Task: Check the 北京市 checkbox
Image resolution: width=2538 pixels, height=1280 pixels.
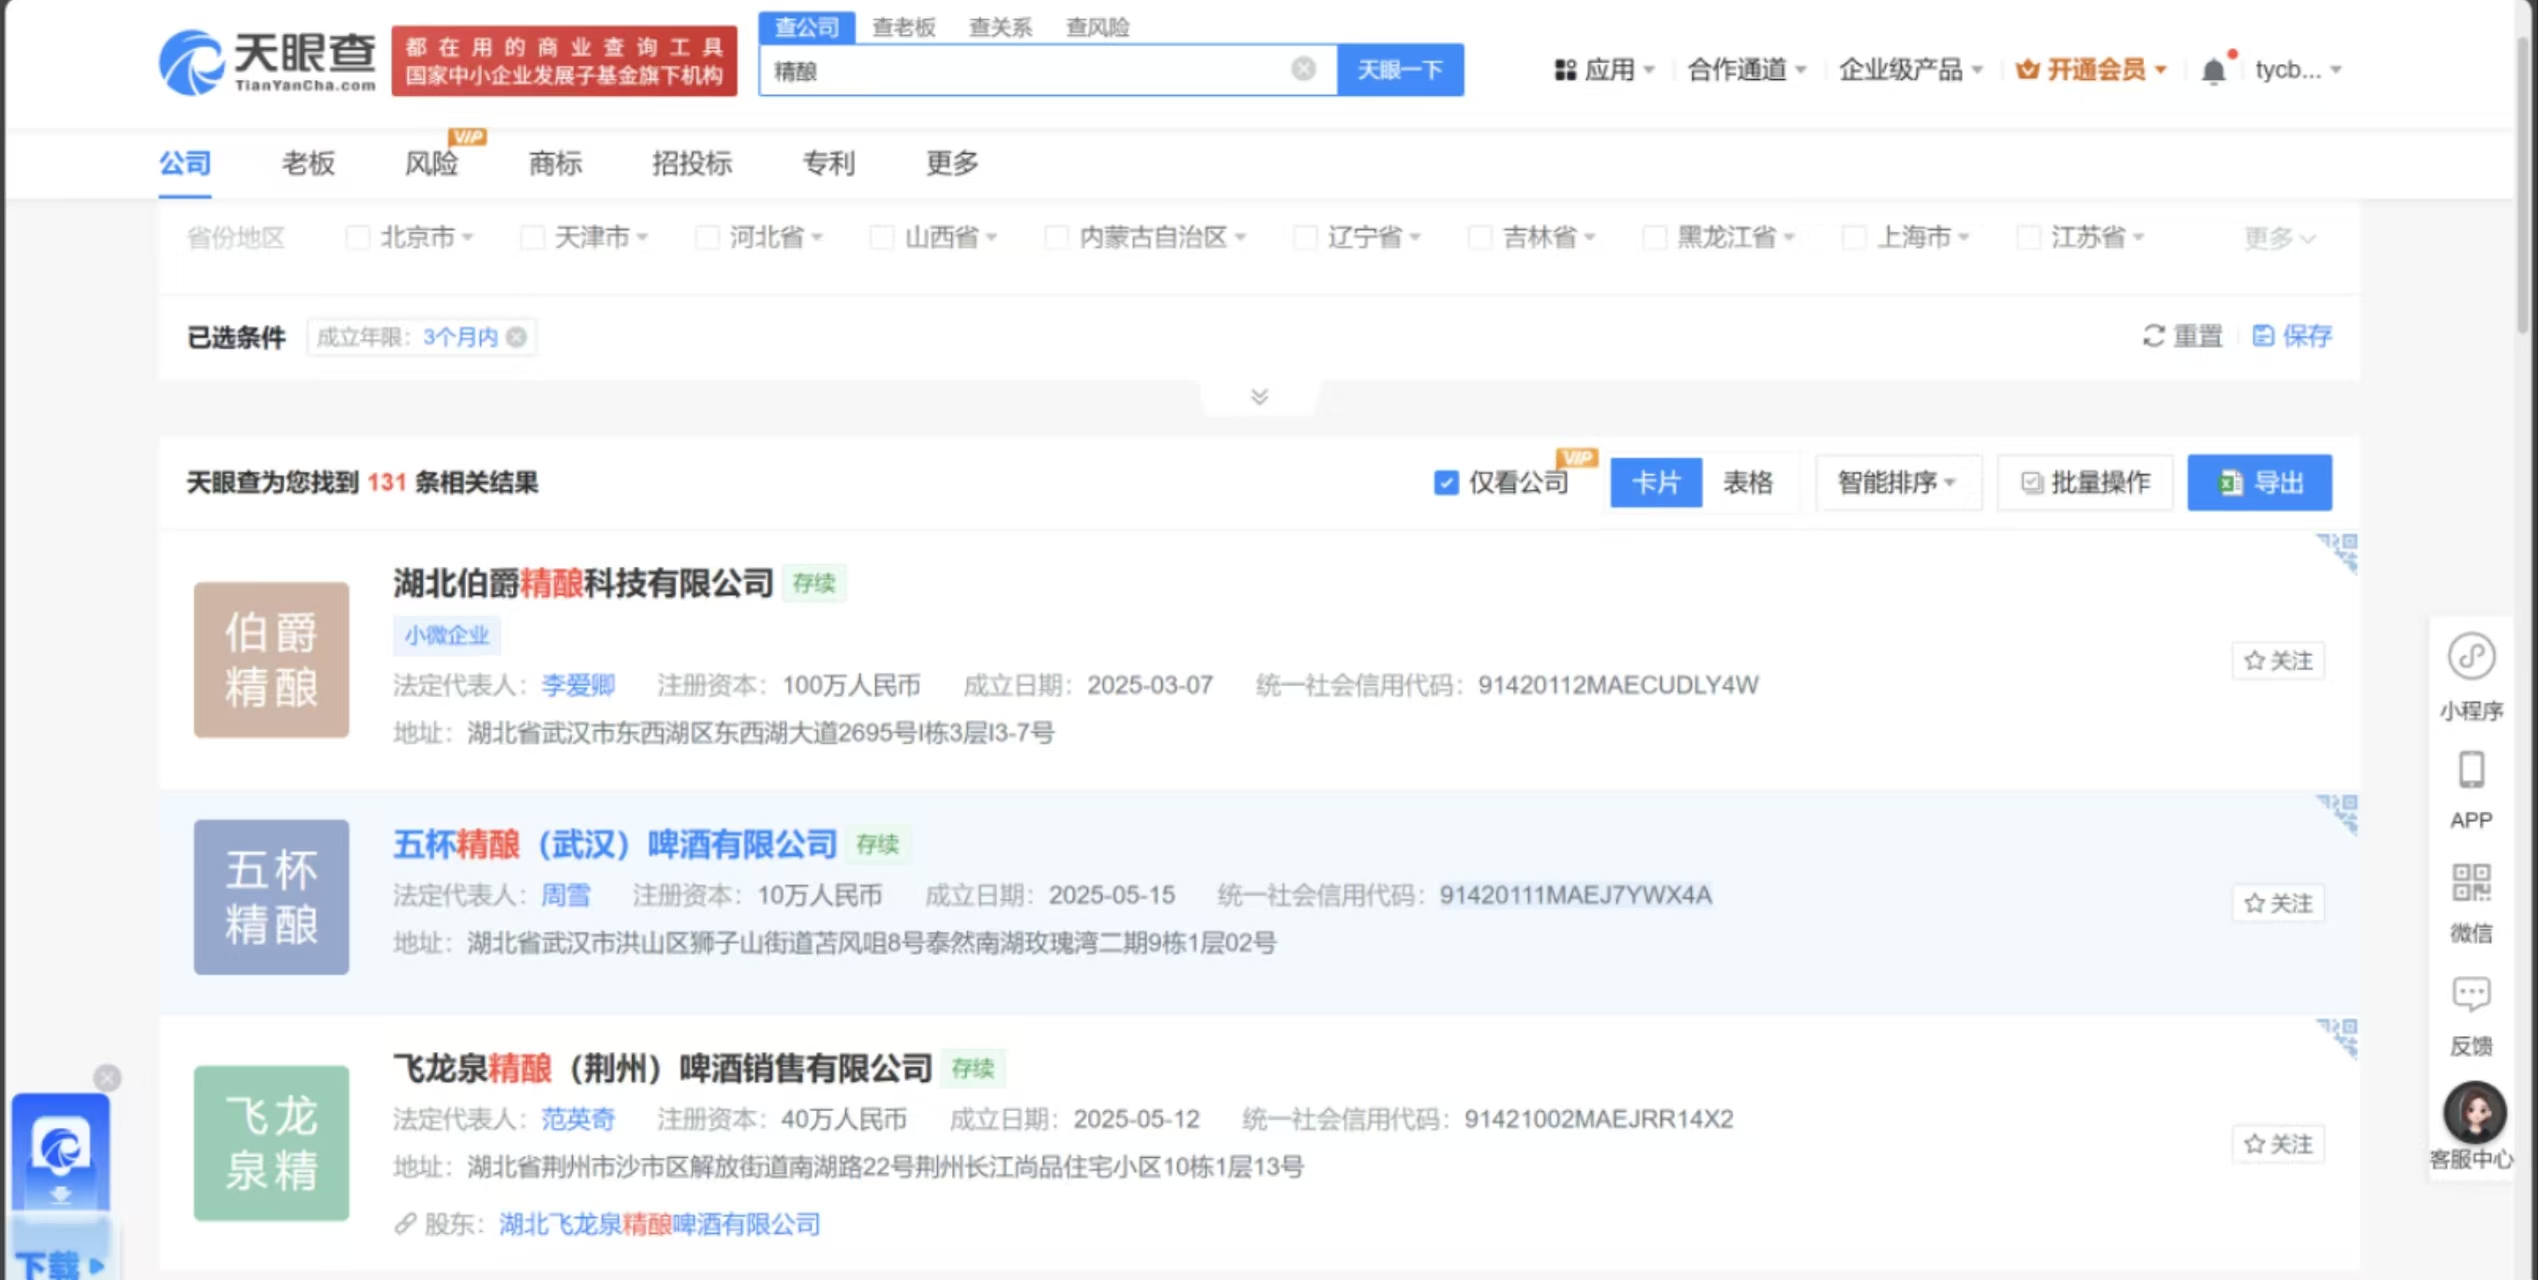Action: [357, 237]
